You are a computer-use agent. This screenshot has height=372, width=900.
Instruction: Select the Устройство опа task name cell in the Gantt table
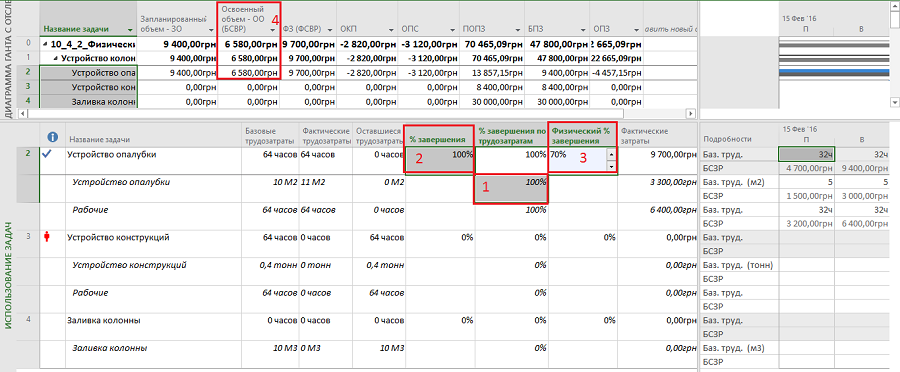(x=88, y=73)
